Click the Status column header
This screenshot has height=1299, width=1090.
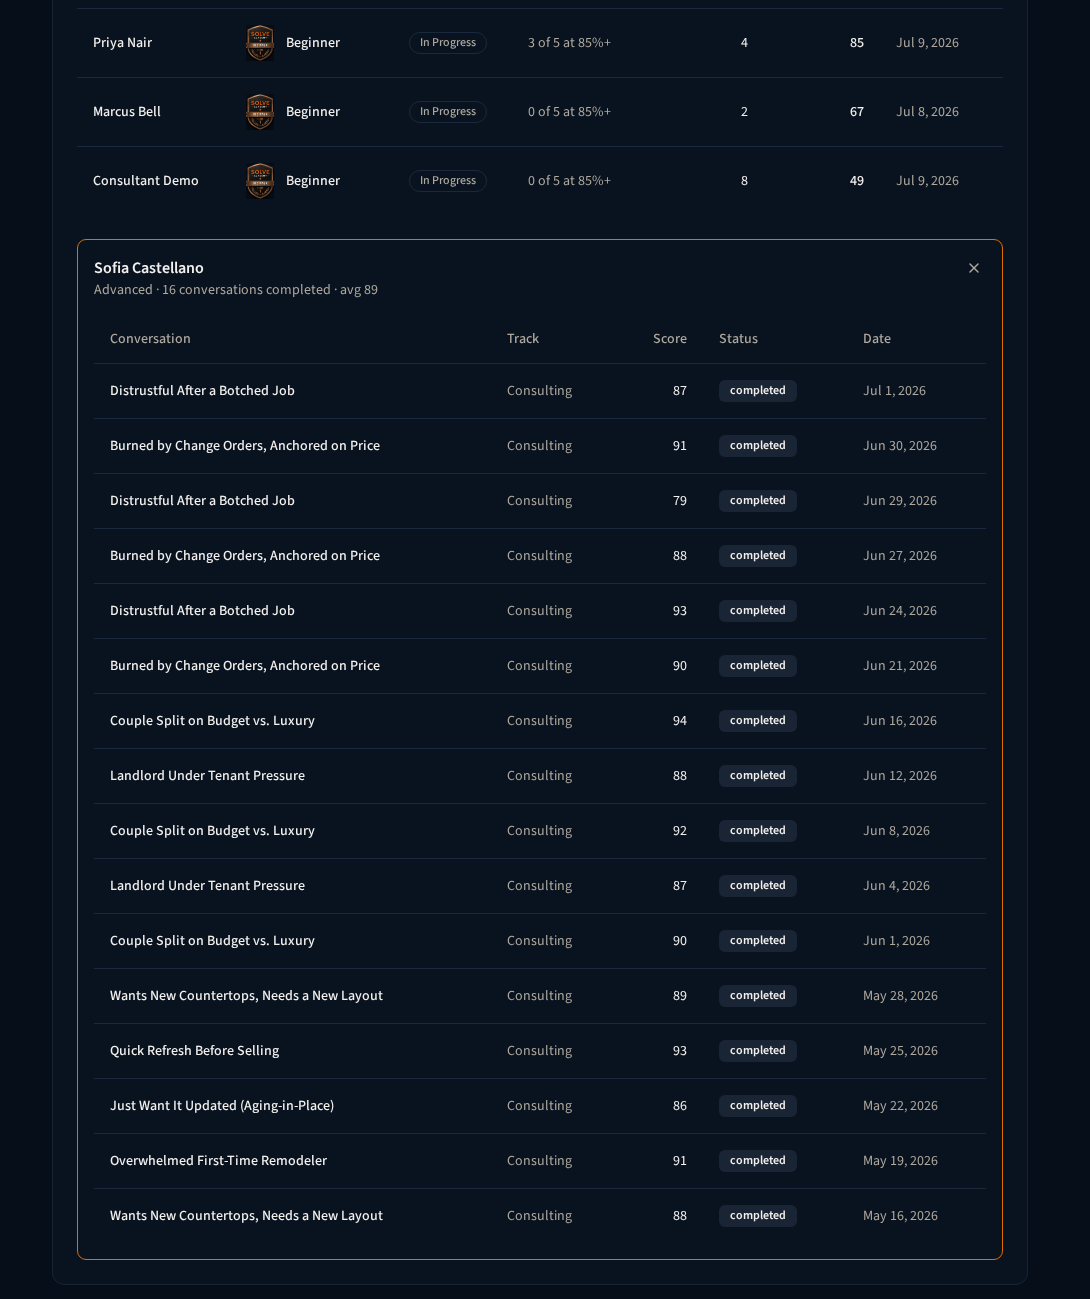[738, 339]
